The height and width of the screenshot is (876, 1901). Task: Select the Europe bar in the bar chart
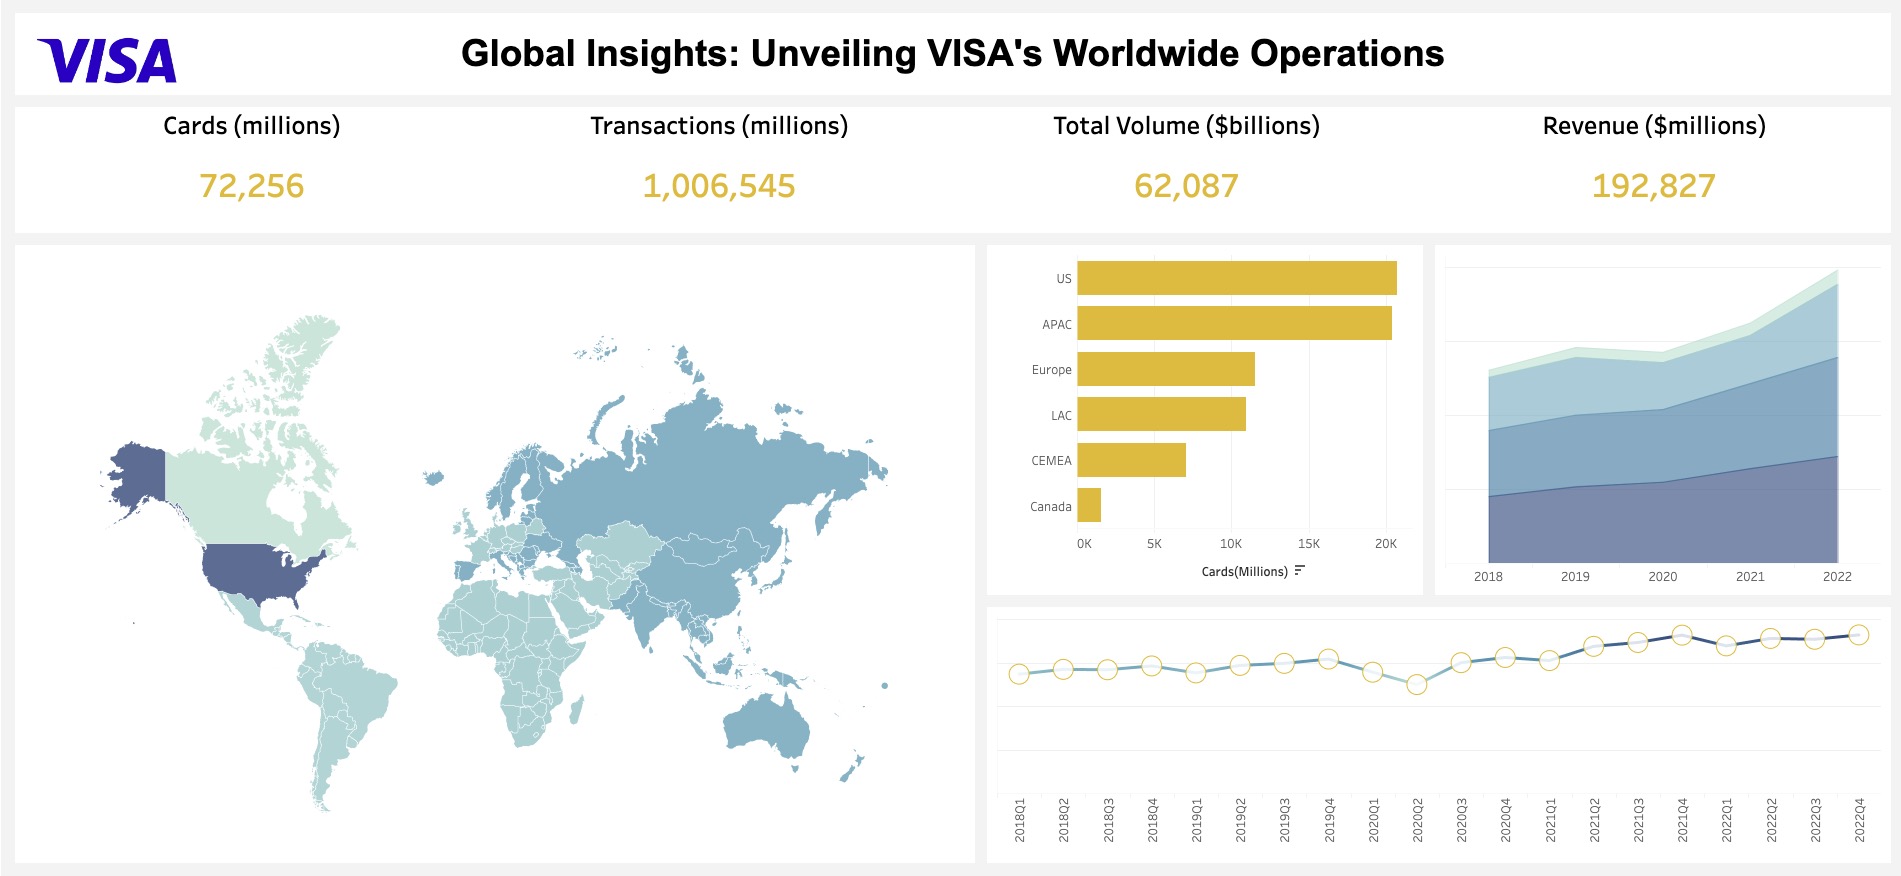(x=1166, y=369)
